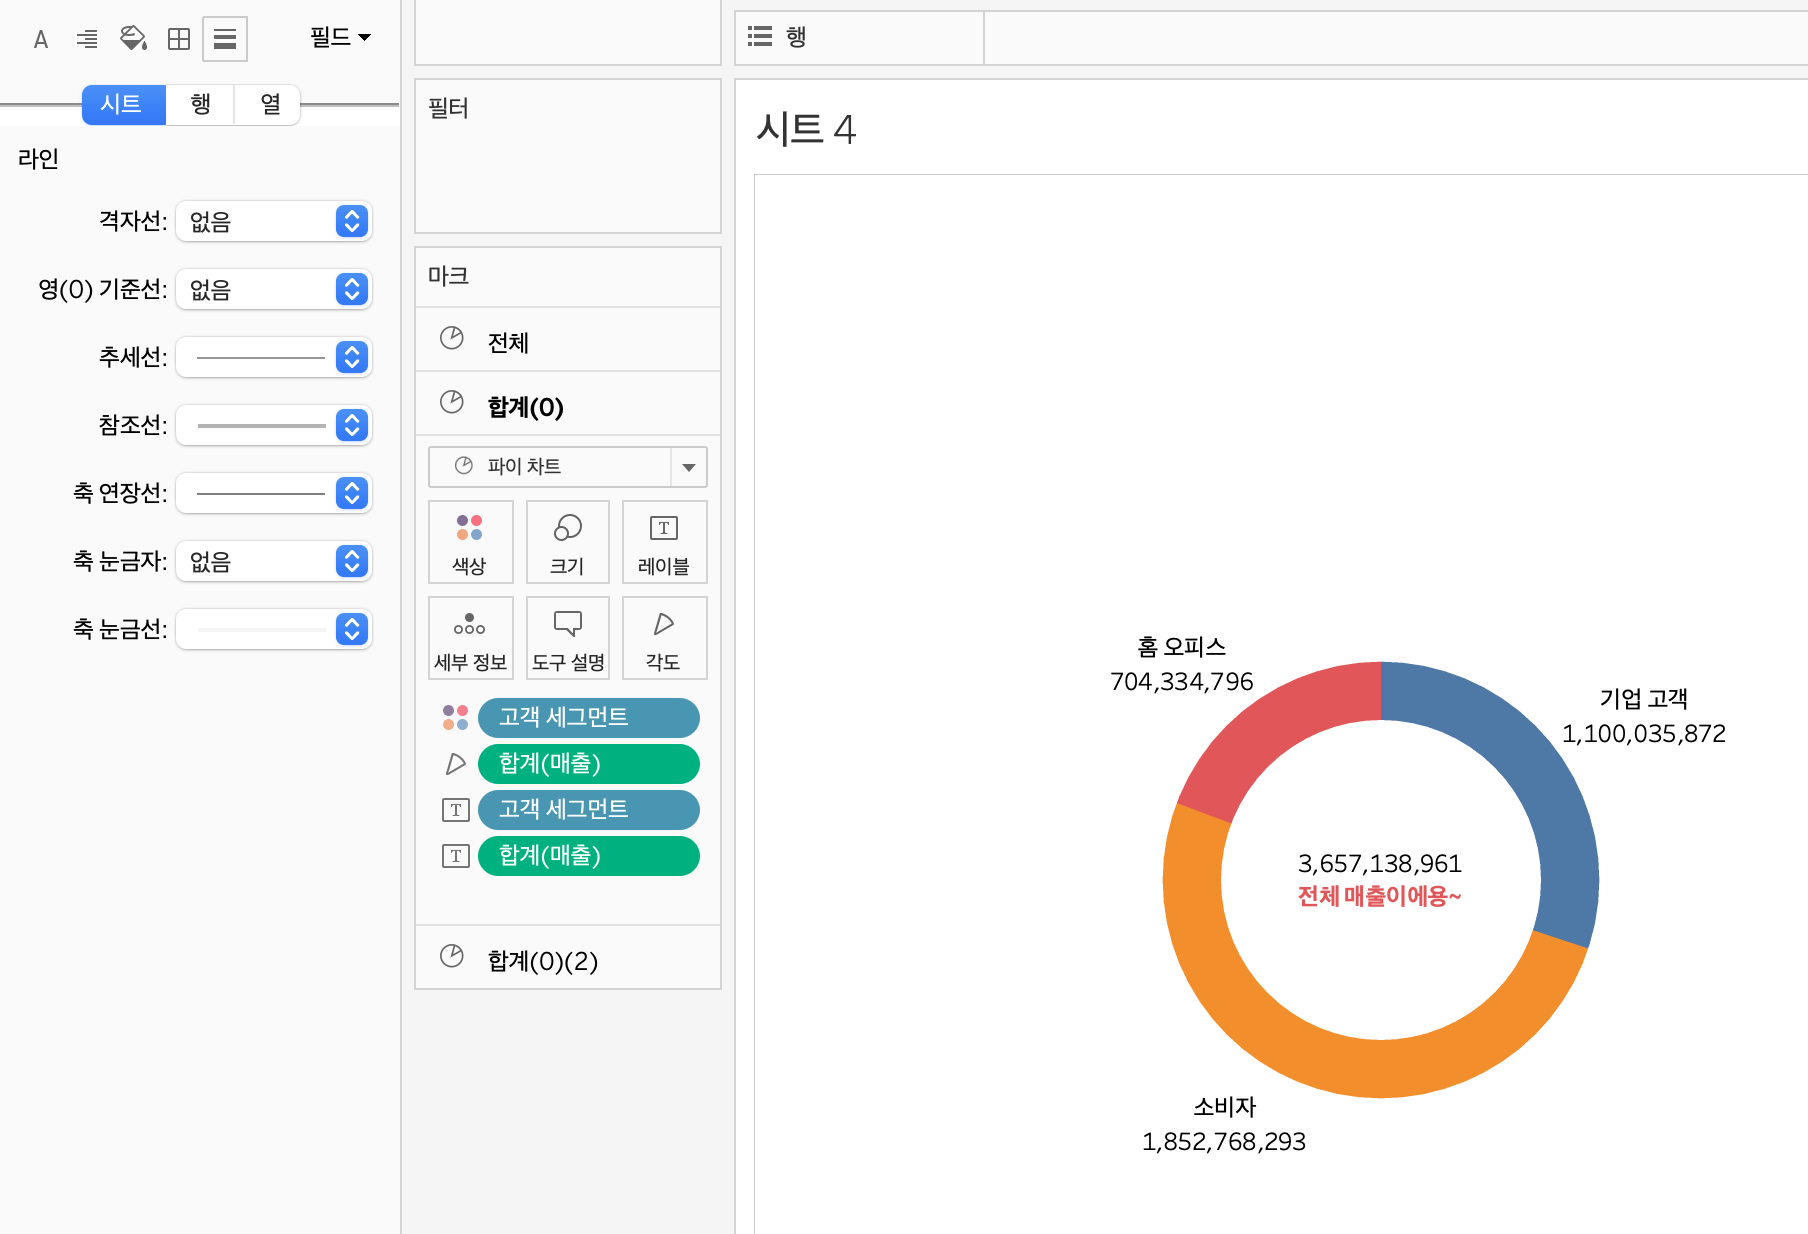Click the 기업 고객 label text
Viewport: 1808px width, 1234px height.
(1643, 699)
